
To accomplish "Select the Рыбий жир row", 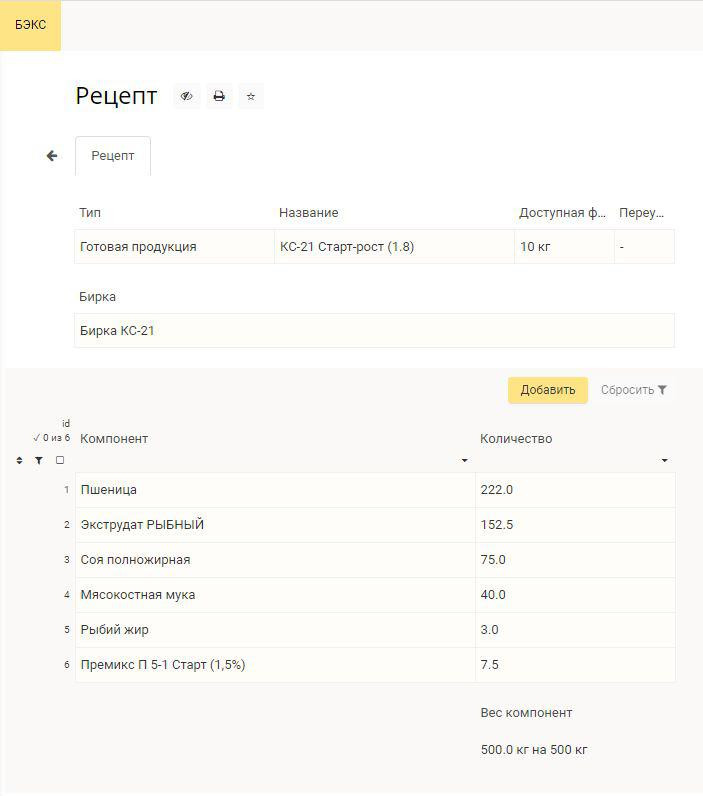I will coord(375,630).
